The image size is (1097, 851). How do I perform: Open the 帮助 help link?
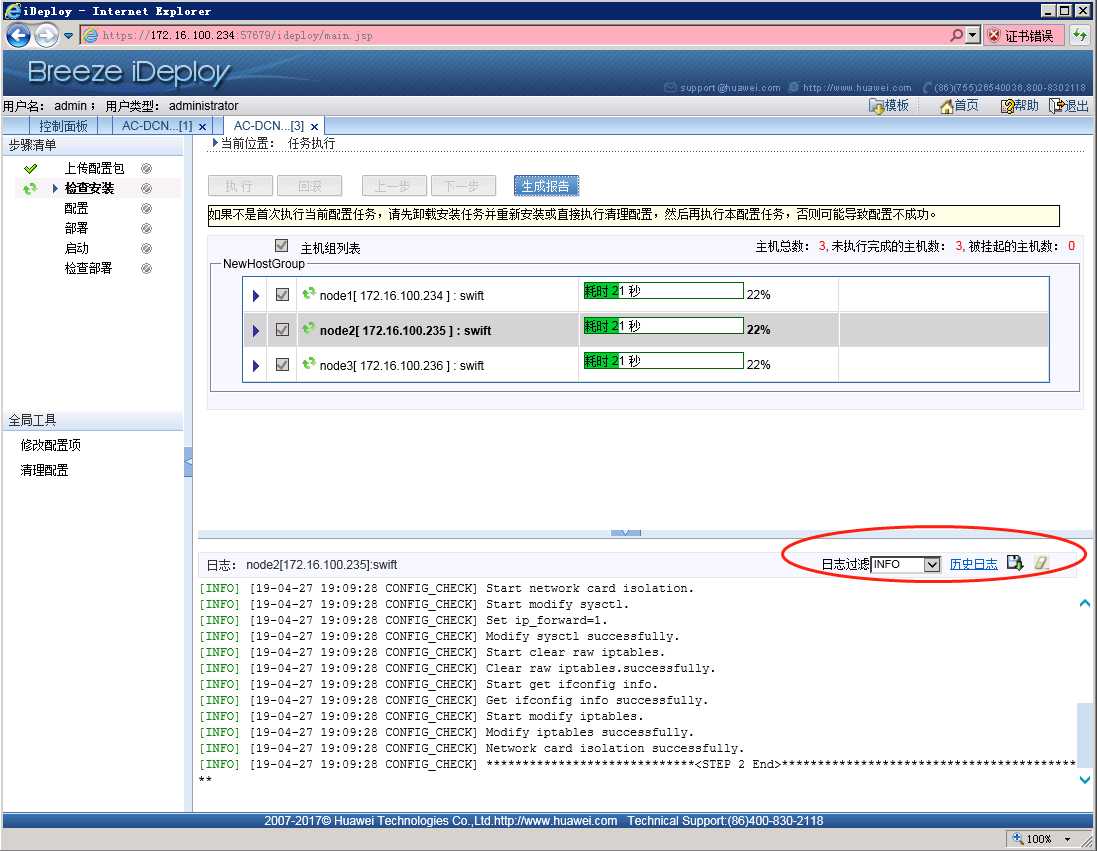click(1019, 106)
